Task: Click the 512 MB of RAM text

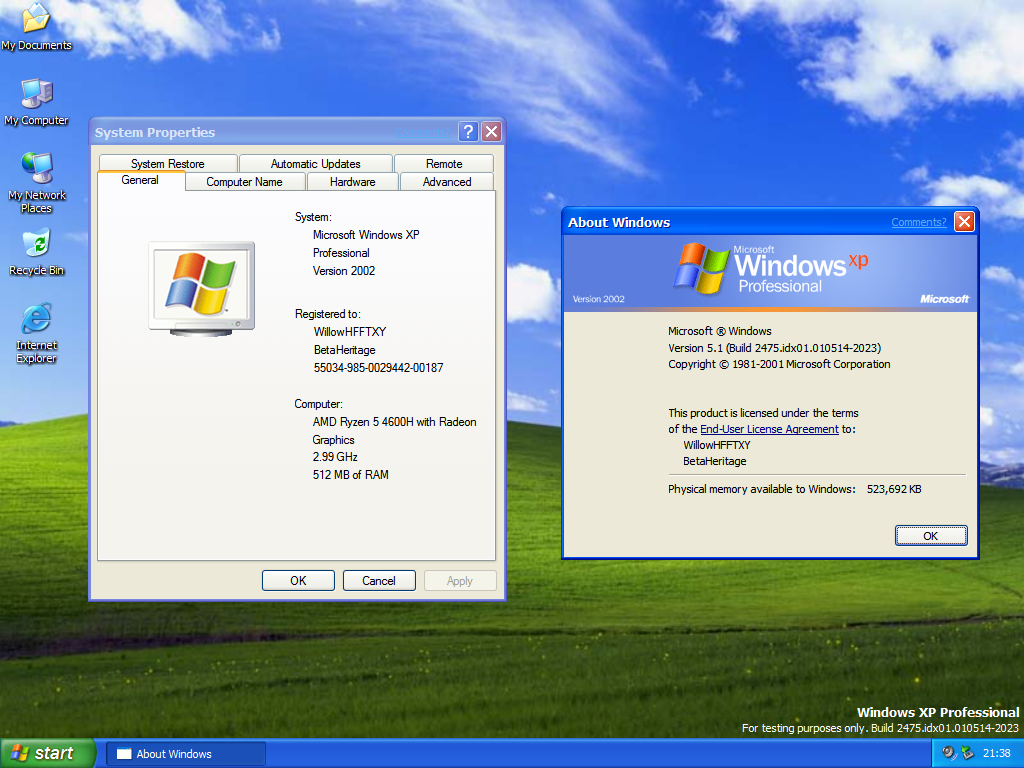Action: pos(351,475)
